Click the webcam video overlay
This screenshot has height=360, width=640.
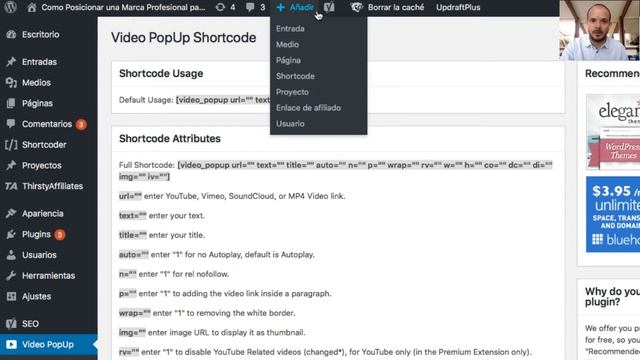point(600,30)
